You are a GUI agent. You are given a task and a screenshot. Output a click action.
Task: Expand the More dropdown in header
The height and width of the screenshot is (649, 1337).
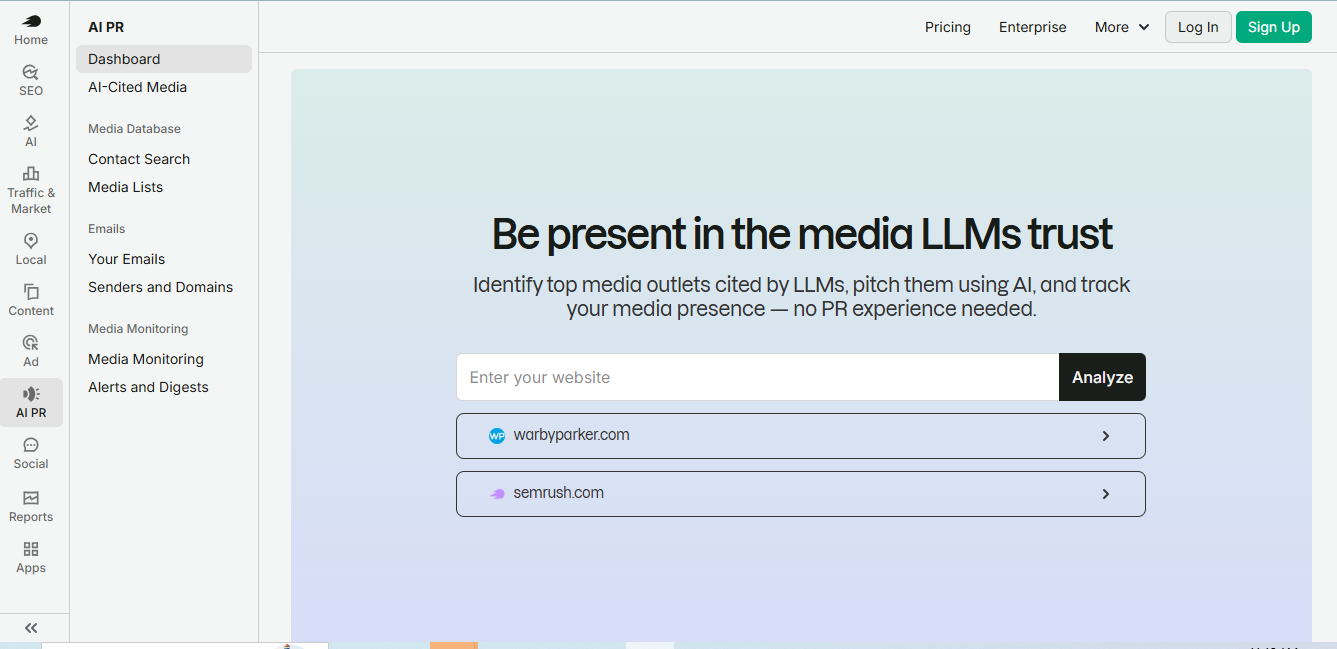tap(1122, 27)
